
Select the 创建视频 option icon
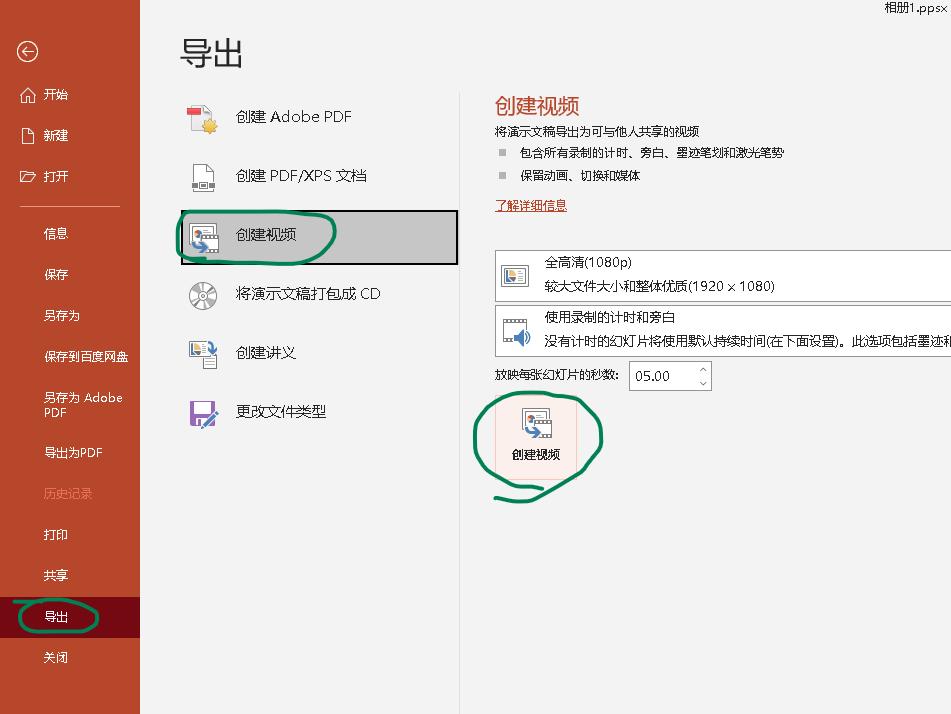pyautogui.click(x=202, y=235)
